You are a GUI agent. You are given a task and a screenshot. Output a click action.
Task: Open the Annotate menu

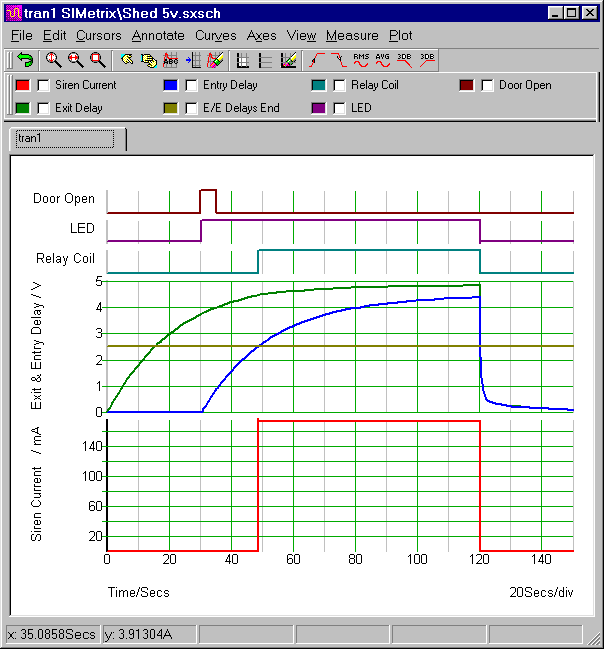[158, 36]
